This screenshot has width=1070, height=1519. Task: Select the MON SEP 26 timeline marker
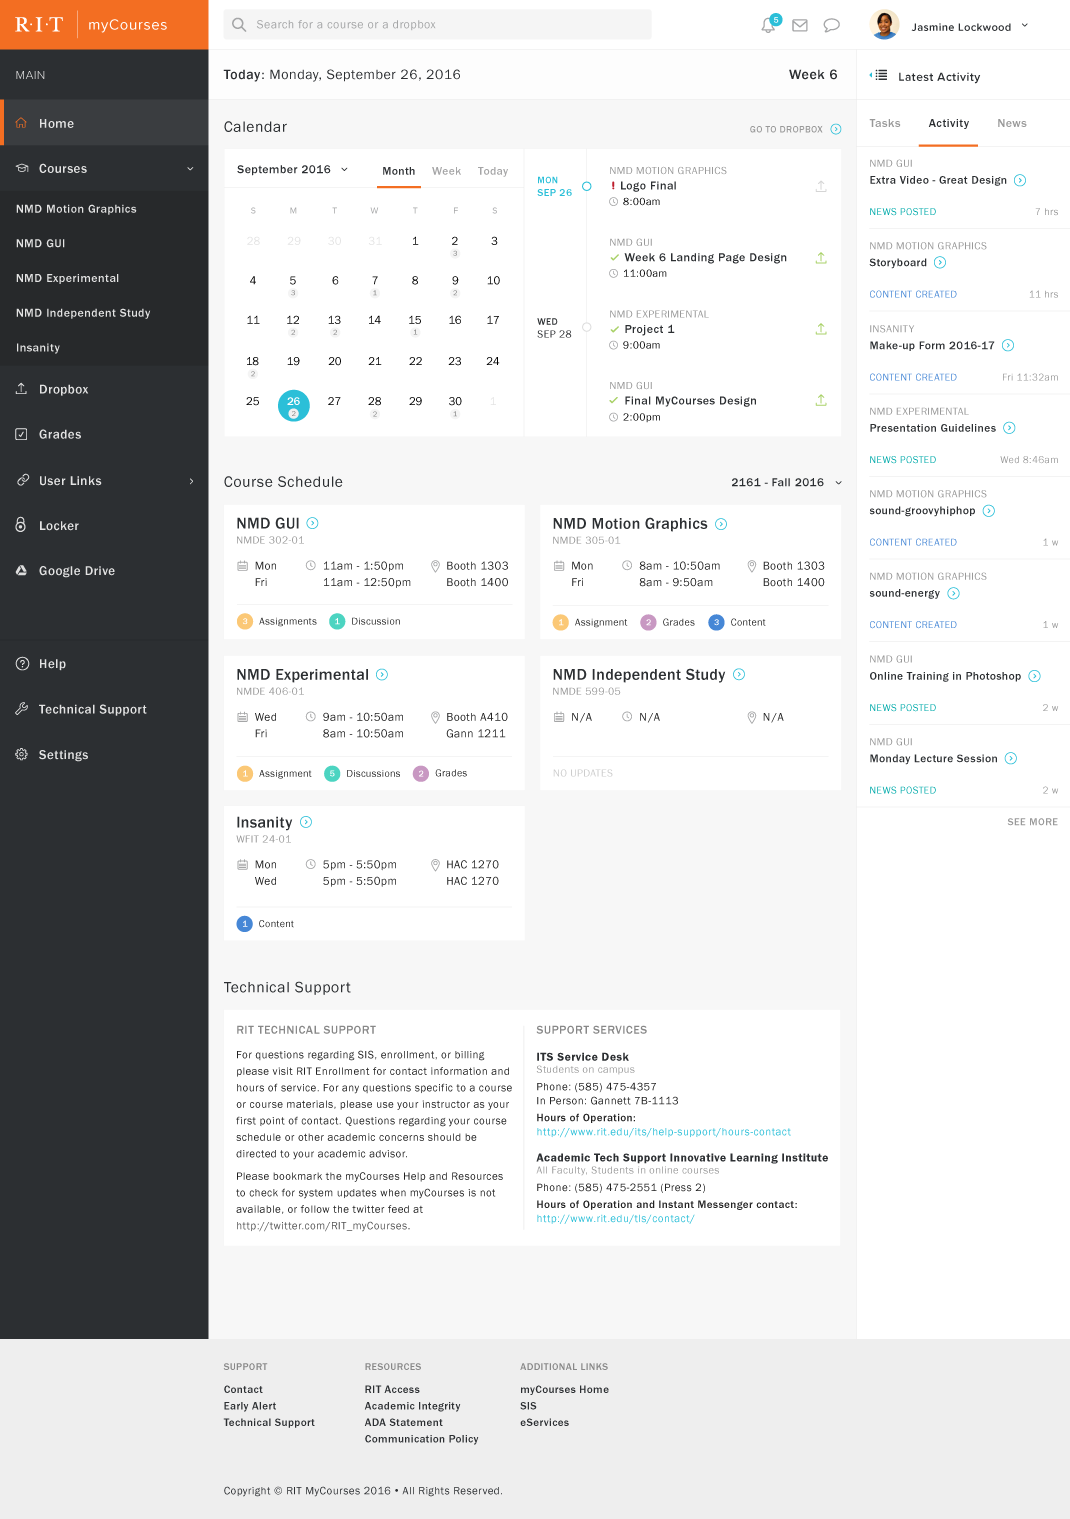click(x=587, y=186)
